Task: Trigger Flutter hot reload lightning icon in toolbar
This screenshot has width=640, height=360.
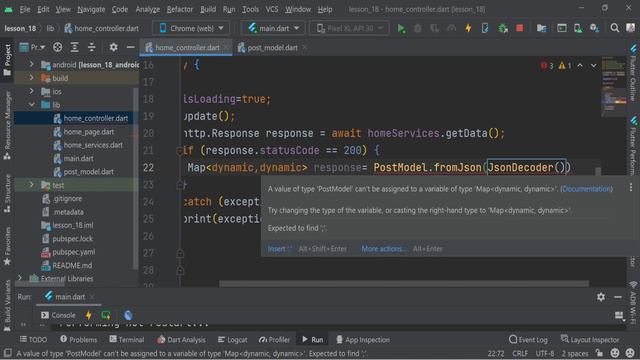Action: pos(468,28)
